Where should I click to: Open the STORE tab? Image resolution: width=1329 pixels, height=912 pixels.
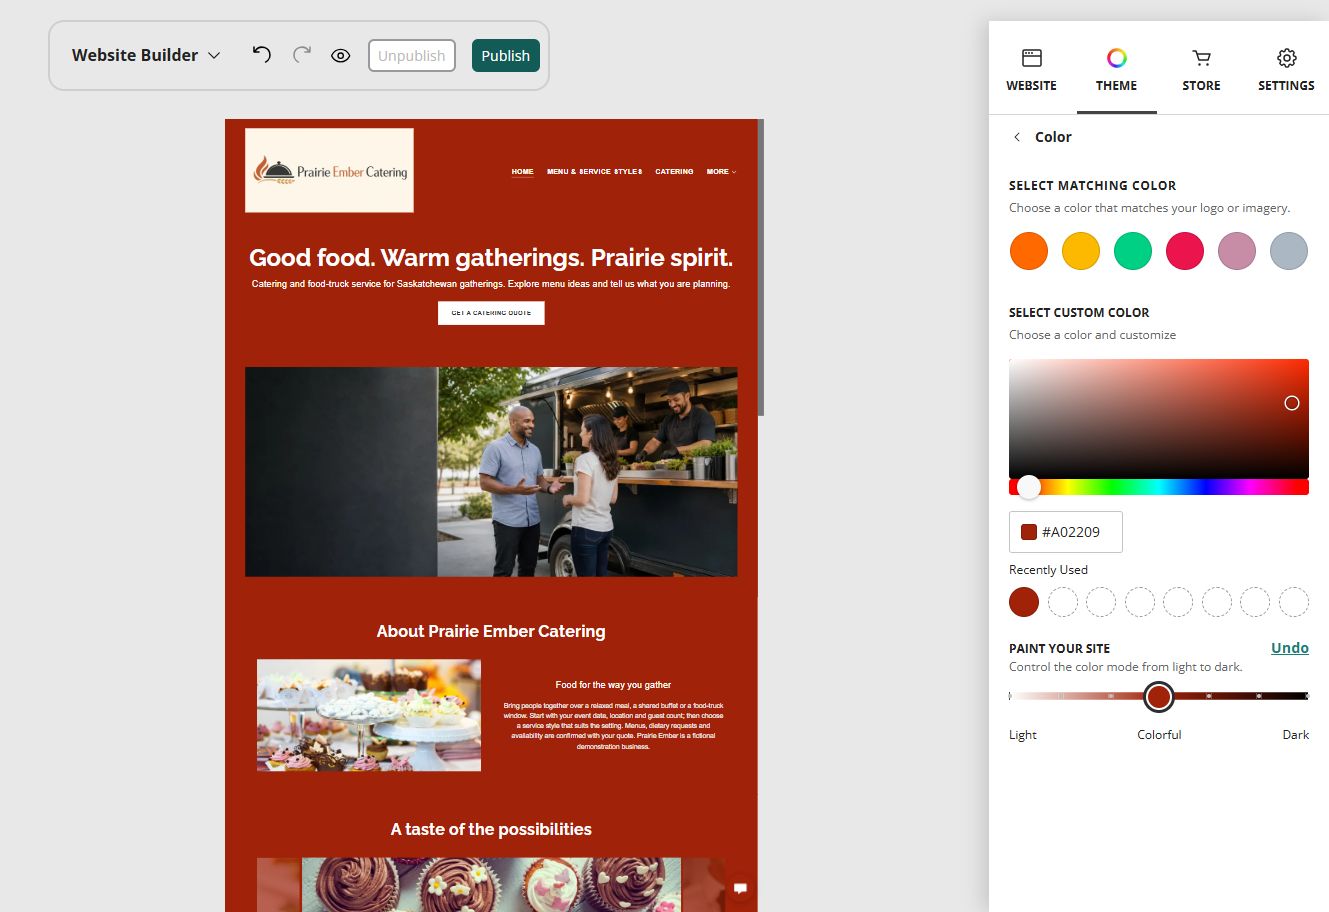(x=1201, y=70)
